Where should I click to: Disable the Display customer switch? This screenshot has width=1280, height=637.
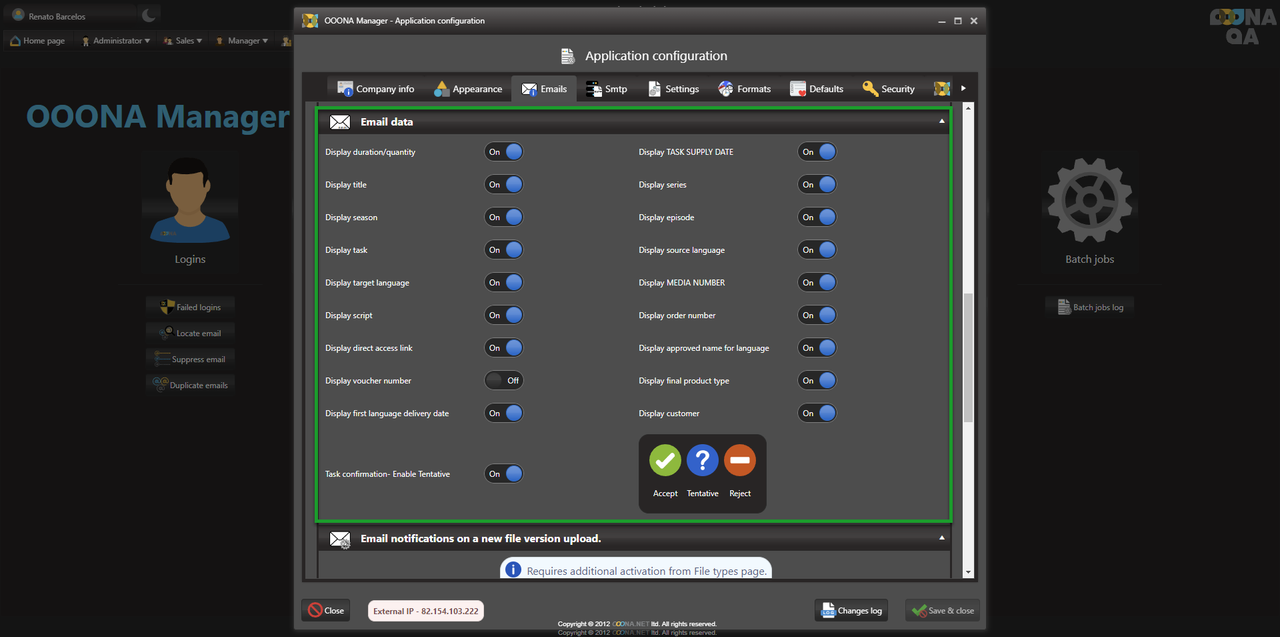click(817, 413)
